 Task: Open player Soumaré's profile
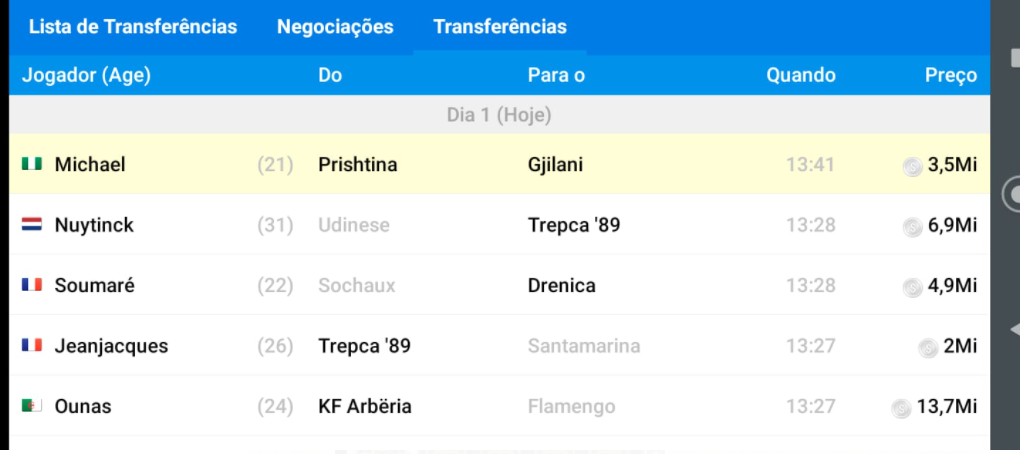[x=94, y=285]
